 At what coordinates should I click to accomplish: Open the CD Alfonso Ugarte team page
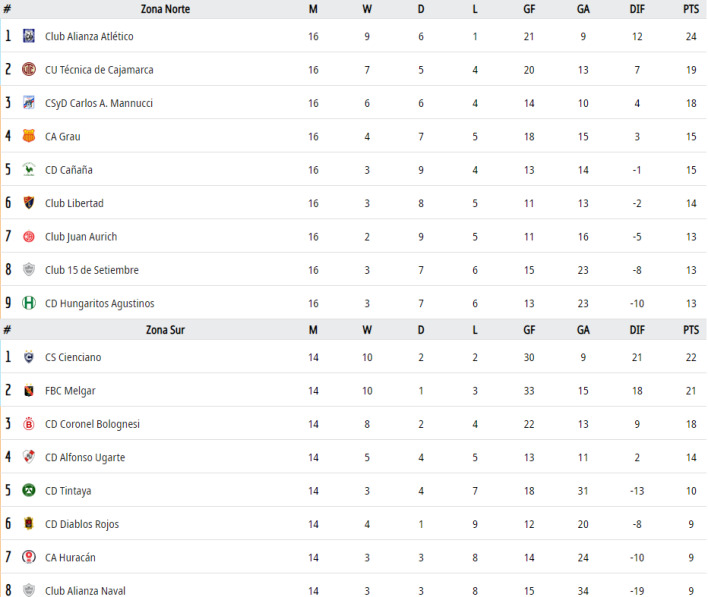[85, 457]
